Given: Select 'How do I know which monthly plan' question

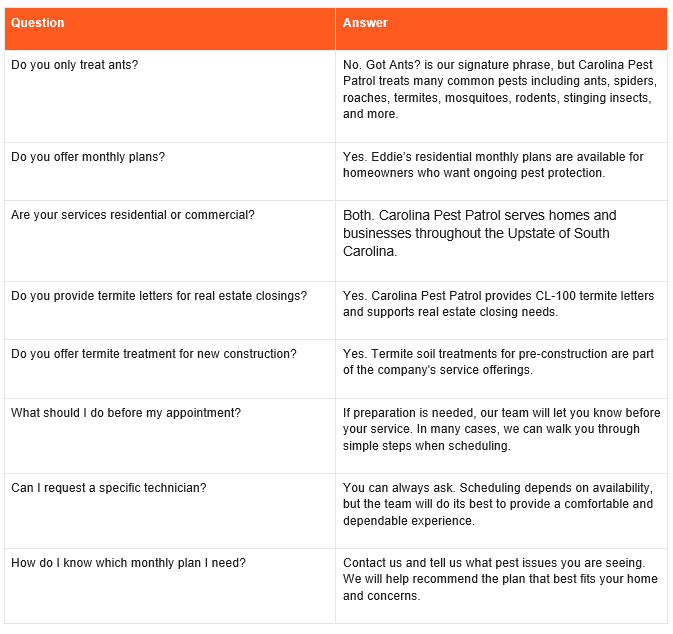Looking at the screenshot, I should (128, 563).
